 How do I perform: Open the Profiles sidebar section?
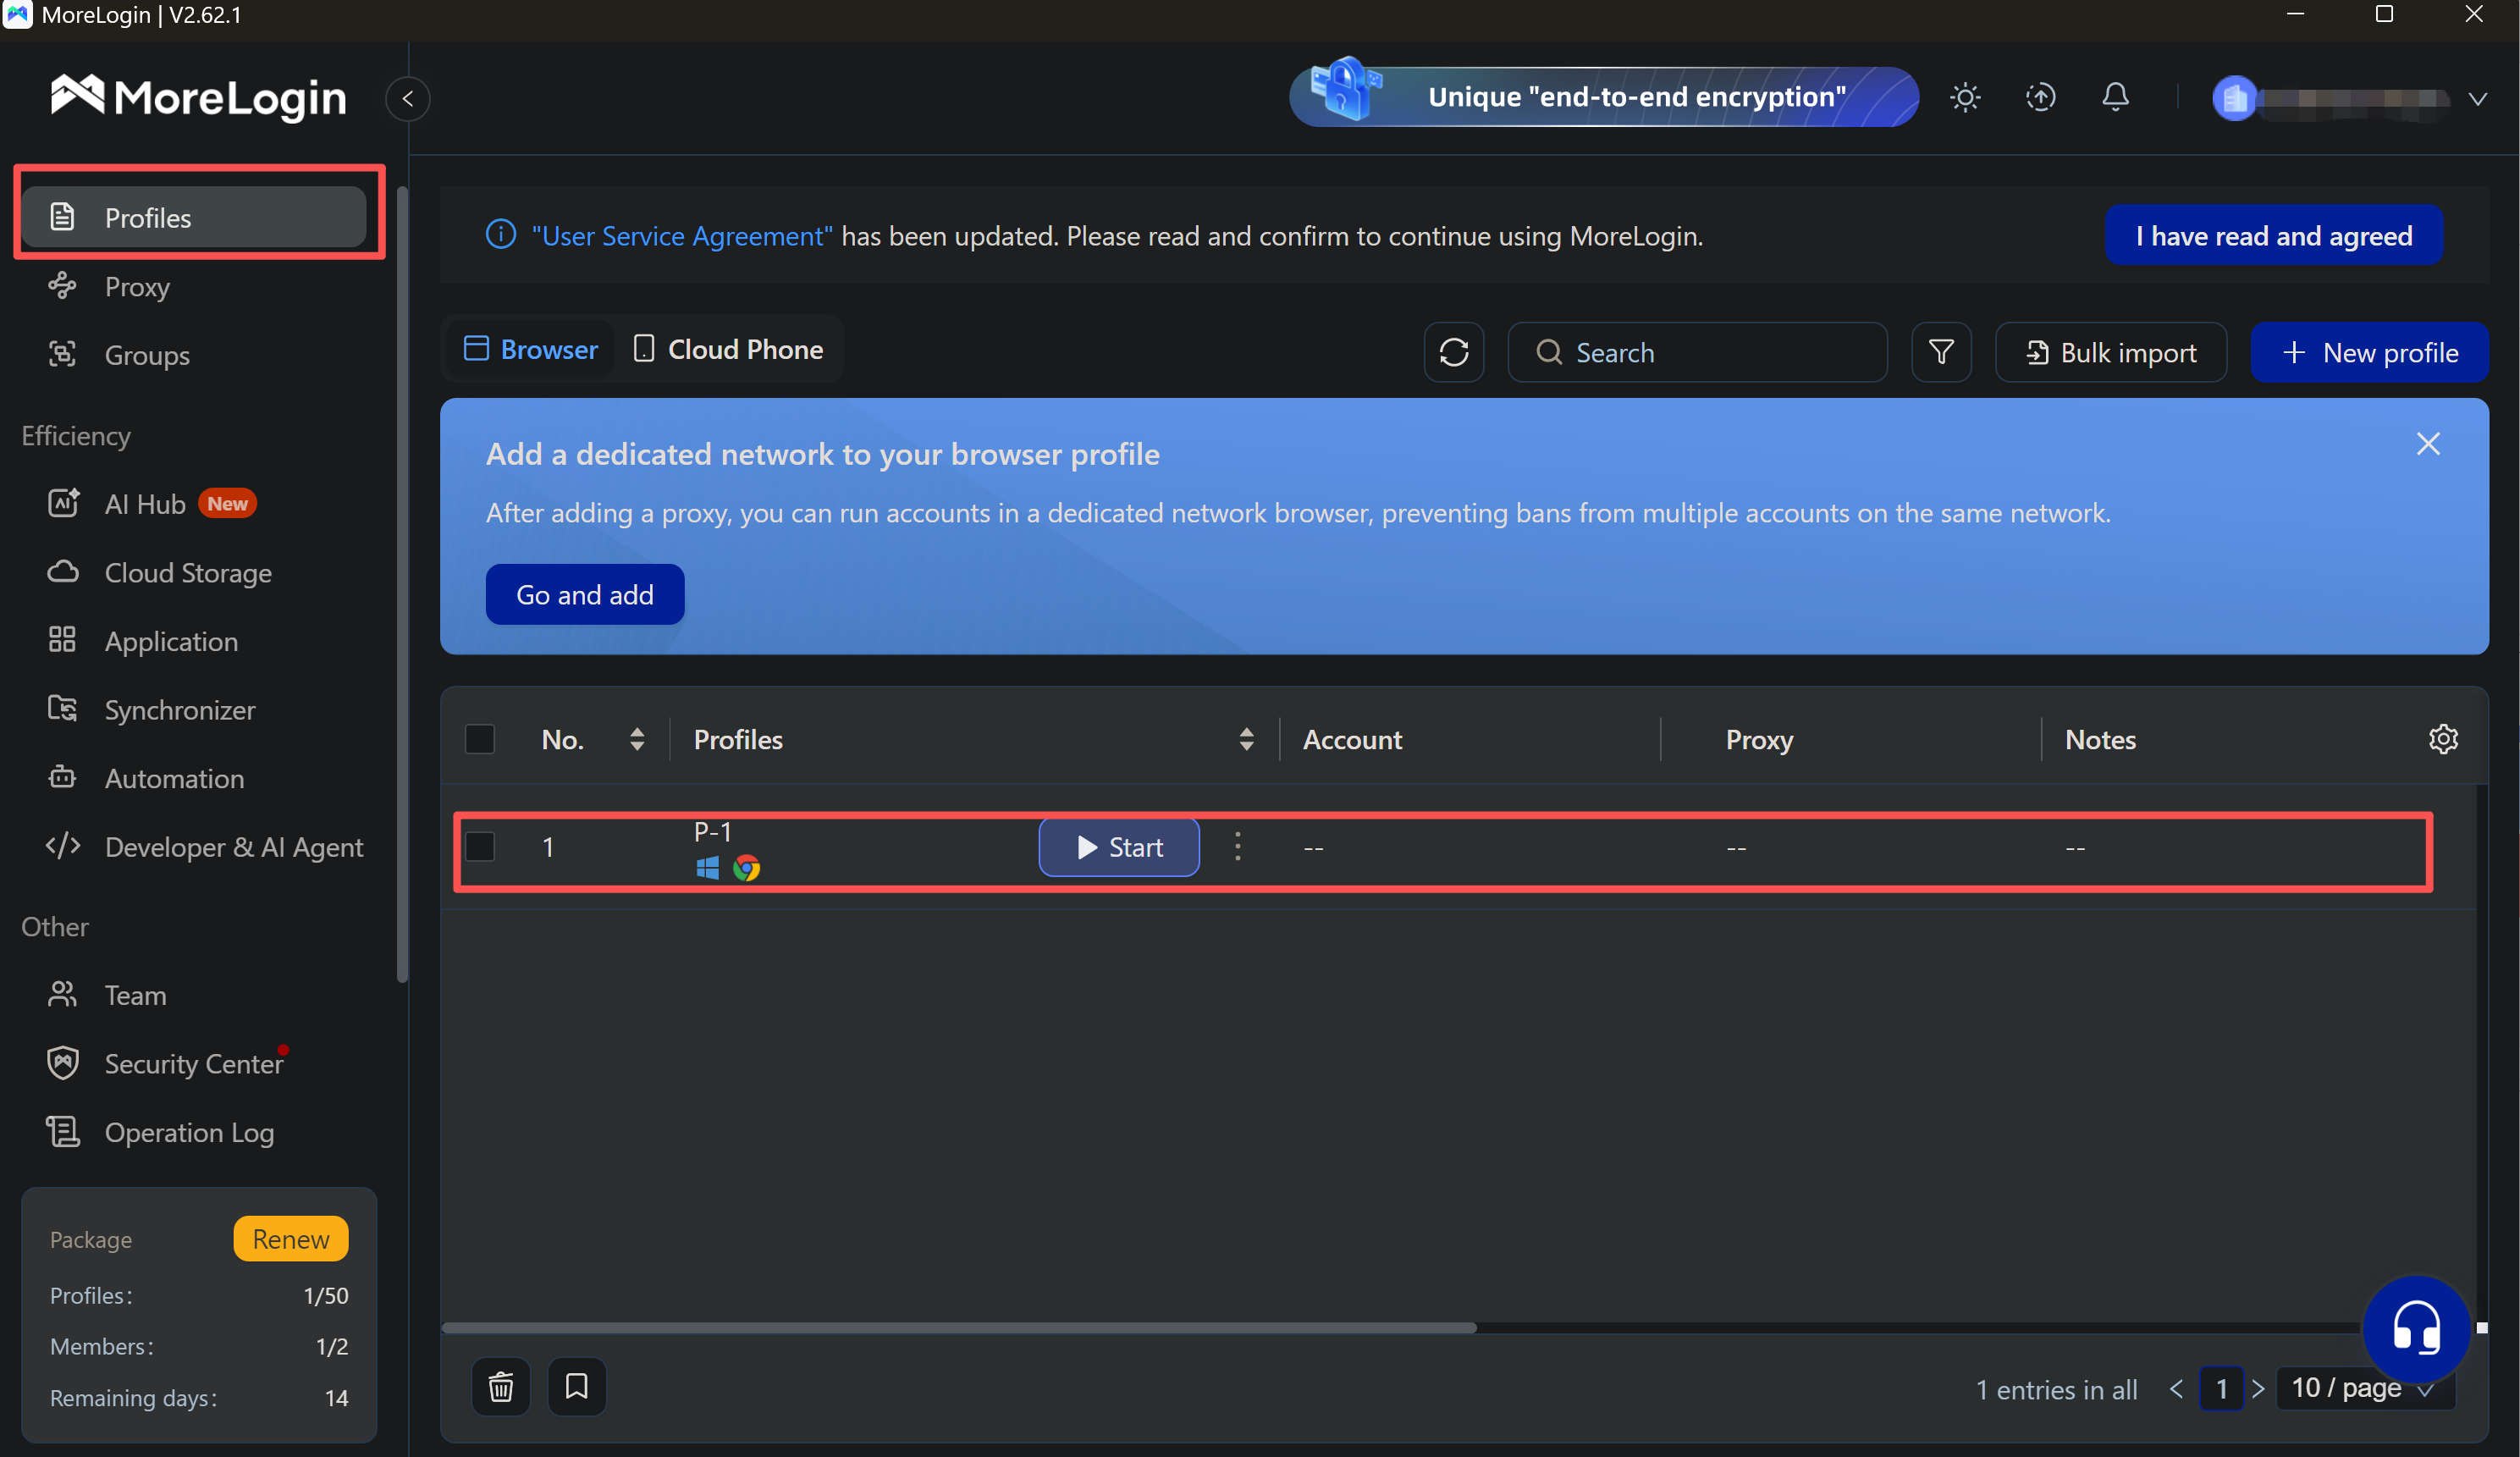(x=194, y=217)
